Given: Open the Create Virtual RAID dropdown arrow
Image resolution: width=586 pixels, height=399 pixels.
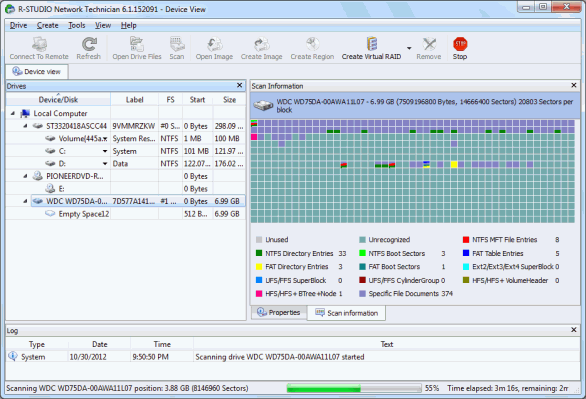Looking at the screenshot, I should (x=409, y=48).
